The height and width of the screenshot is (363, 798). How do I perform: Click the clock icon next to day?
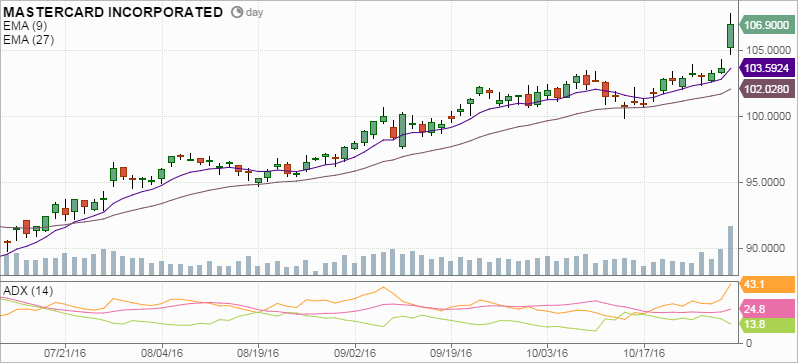click(x=237, y=12)
